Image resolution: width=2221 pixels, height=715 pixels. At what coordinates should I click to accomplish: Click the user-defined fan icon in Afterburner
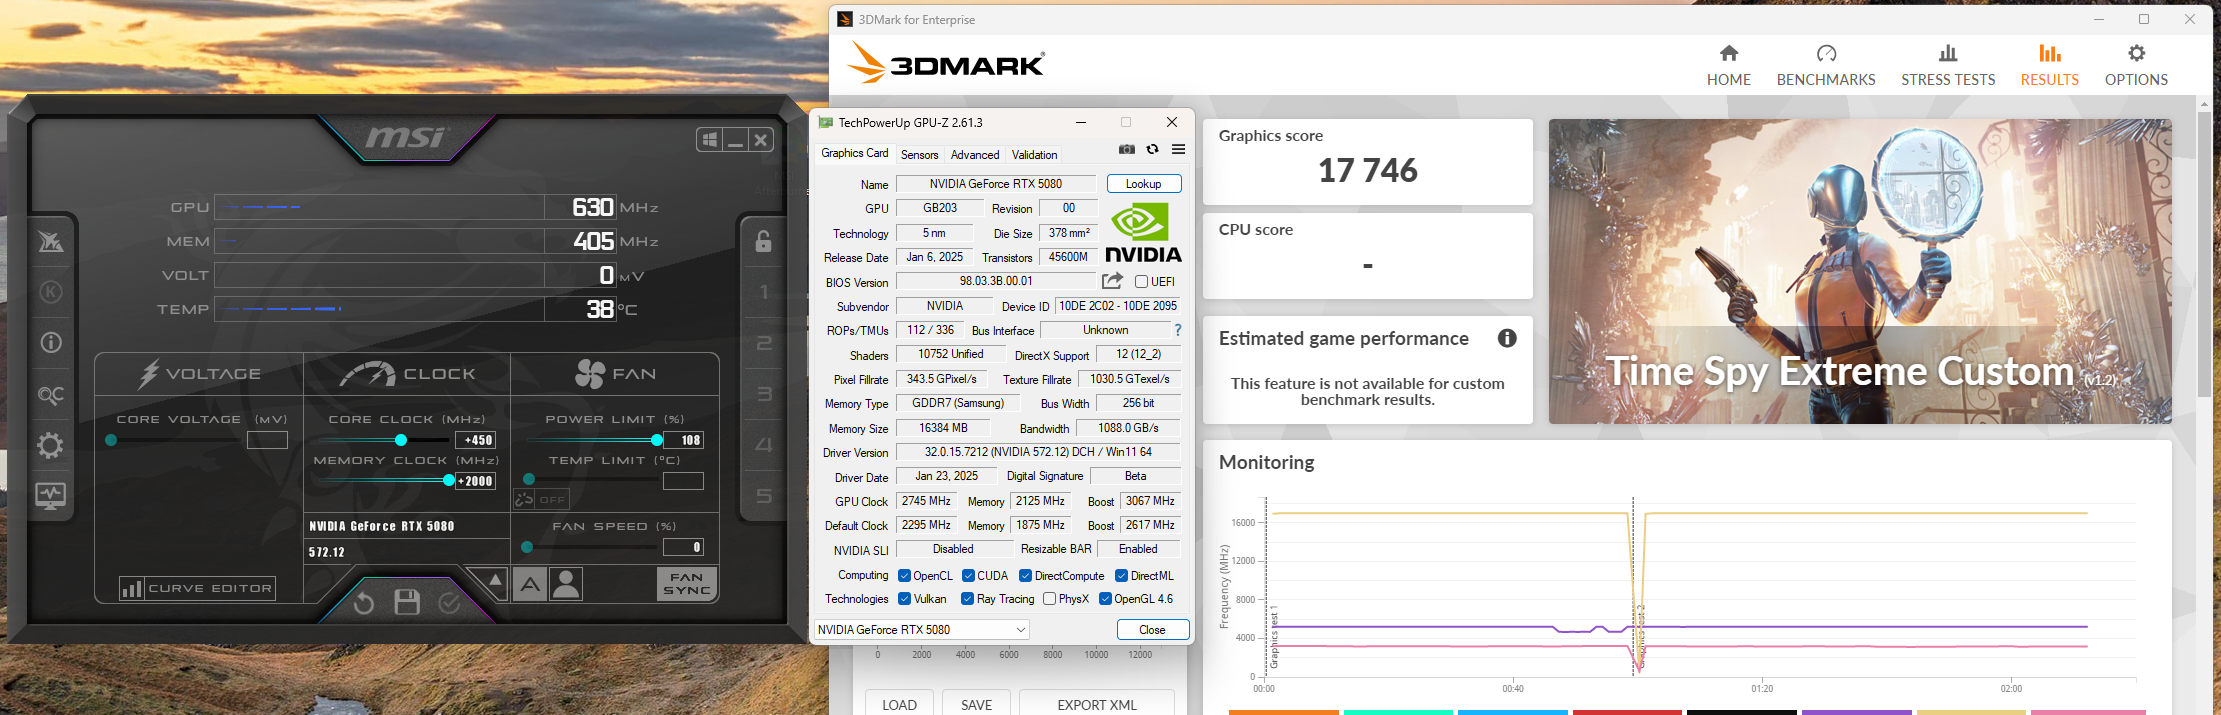566,584
